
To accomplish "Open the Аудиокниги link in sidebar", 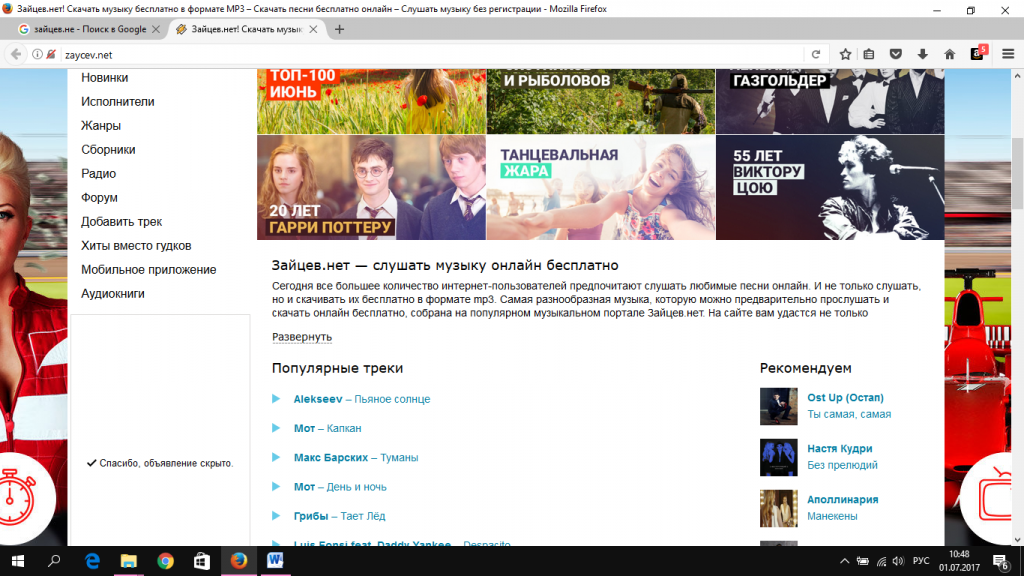I will pos(113,294).
